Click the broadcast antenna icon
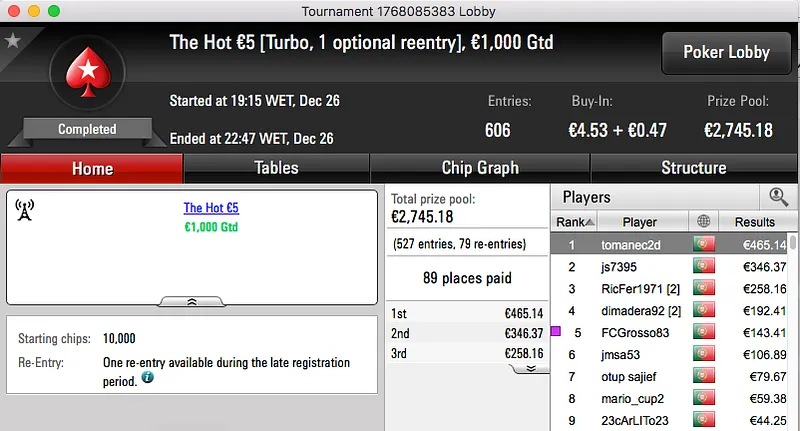 [x=25, y=209]
